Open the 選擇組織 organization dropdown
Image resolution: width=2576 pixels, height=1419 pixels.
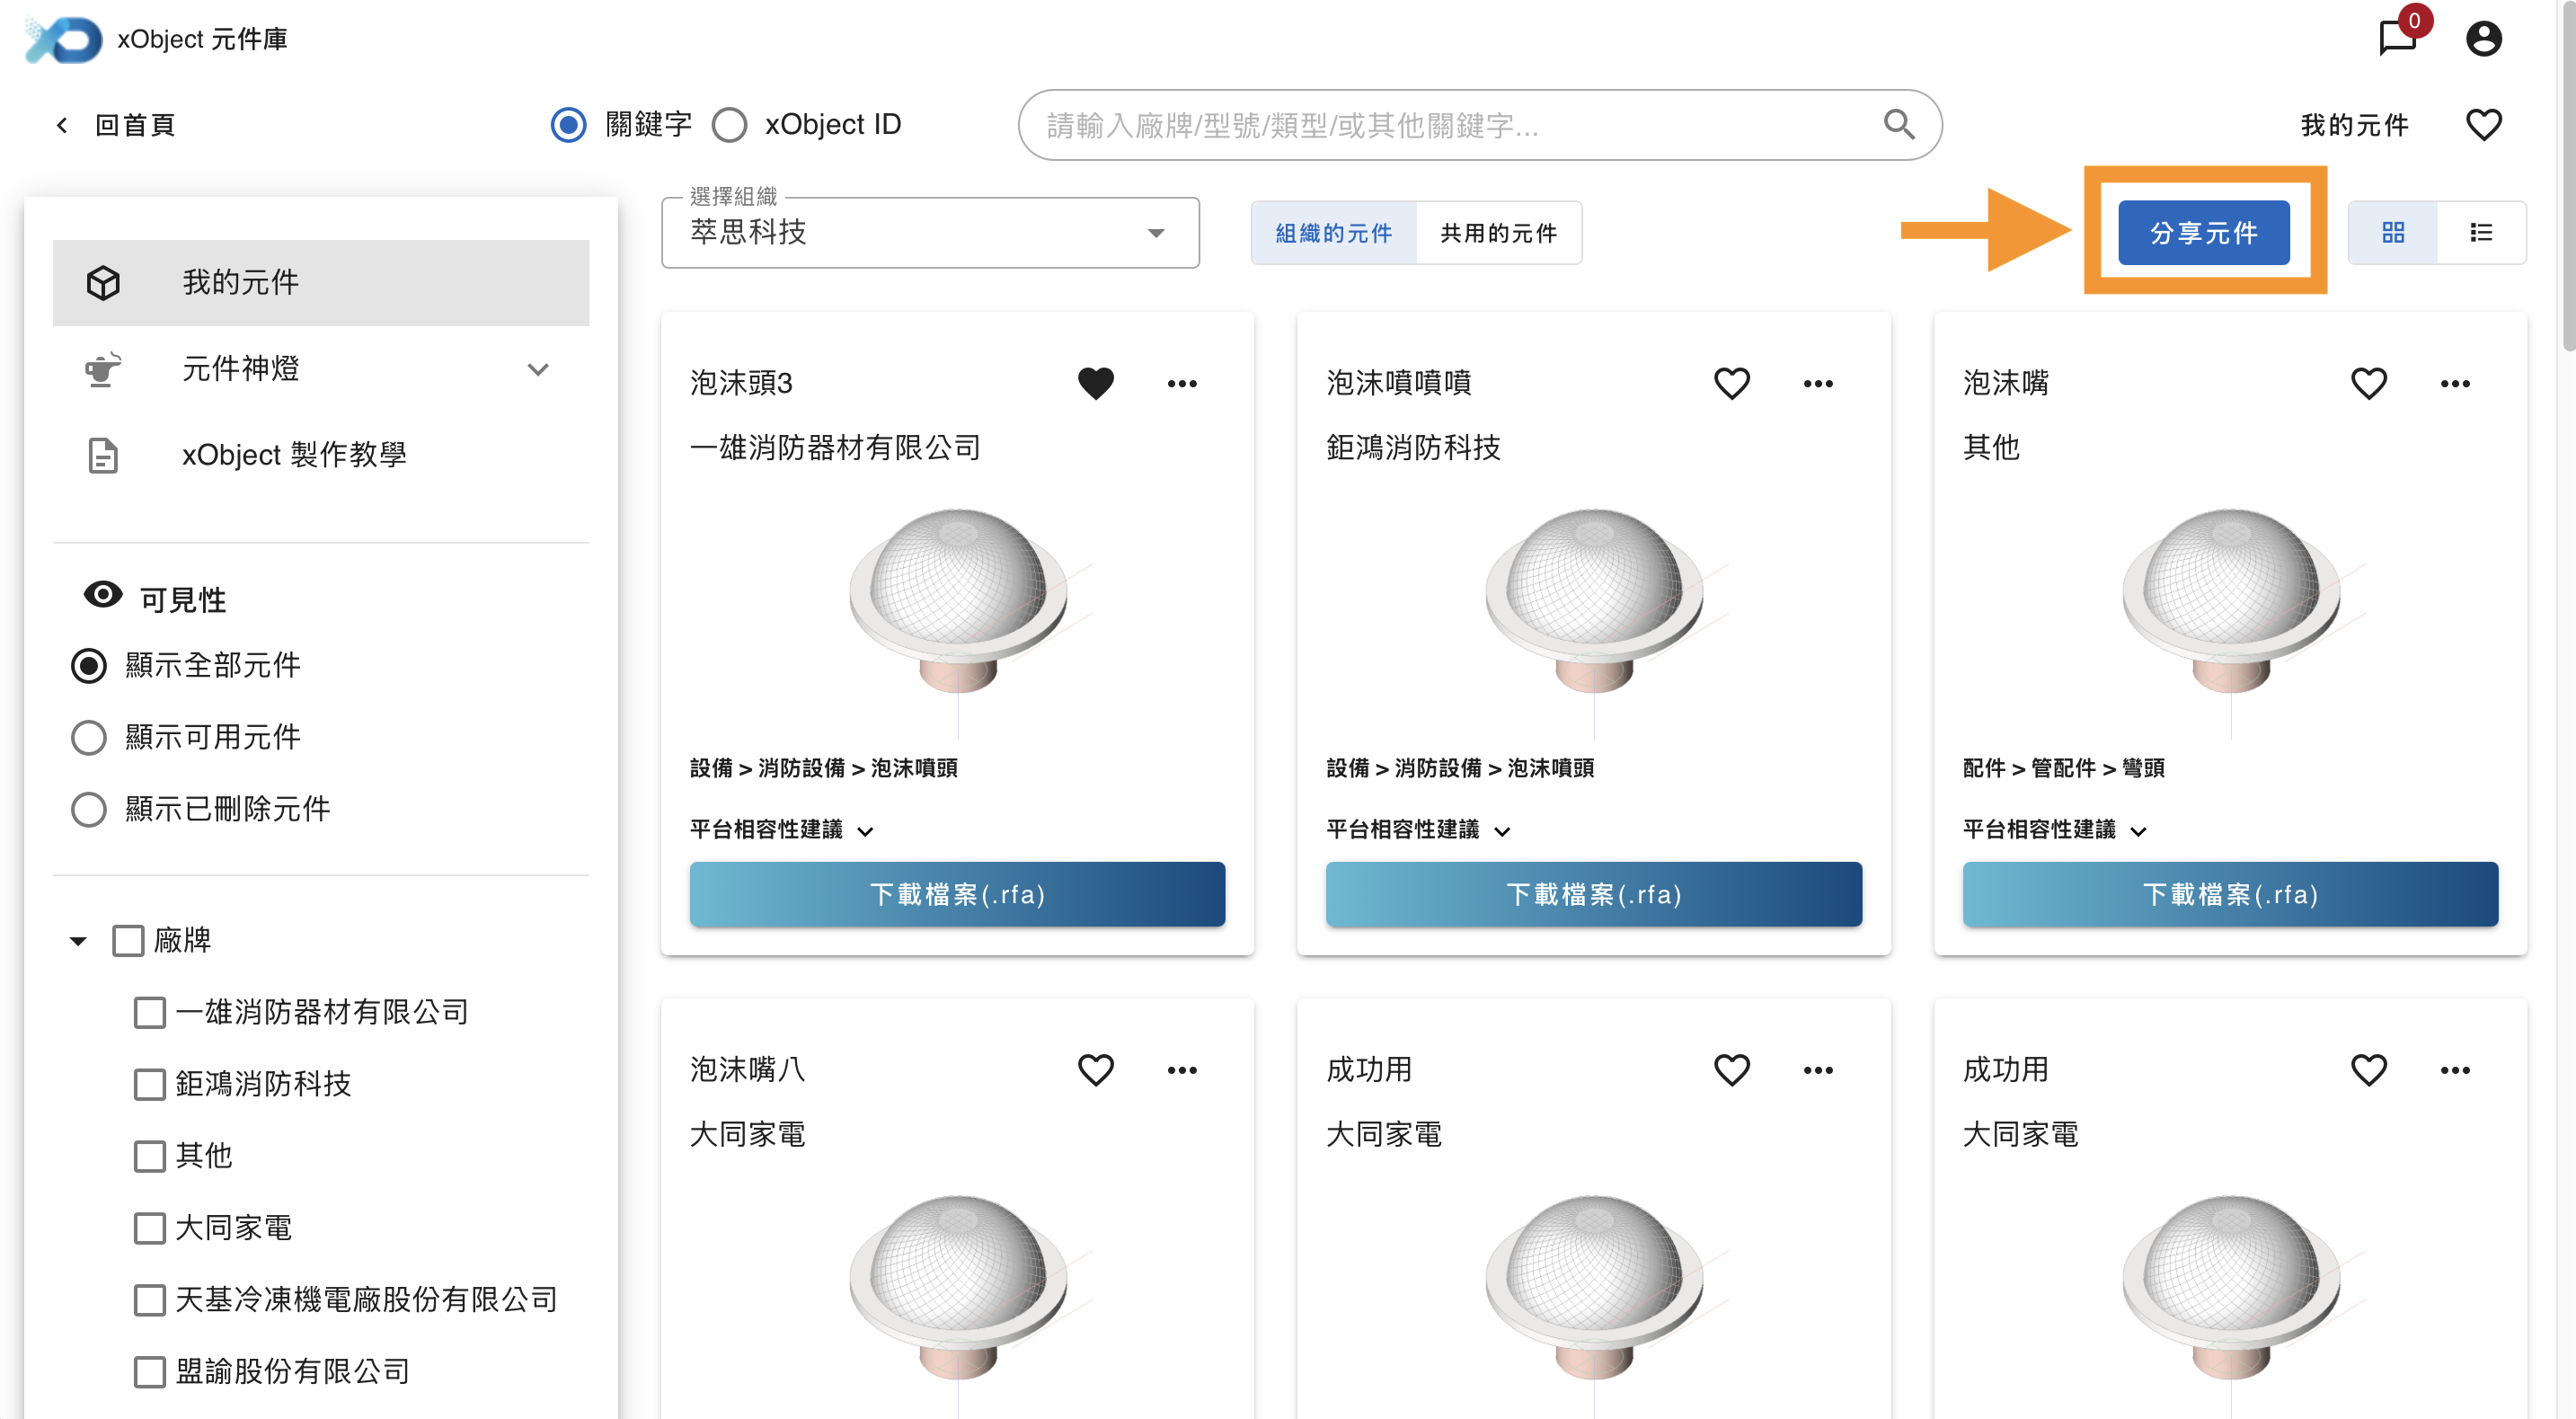[929, 233]
